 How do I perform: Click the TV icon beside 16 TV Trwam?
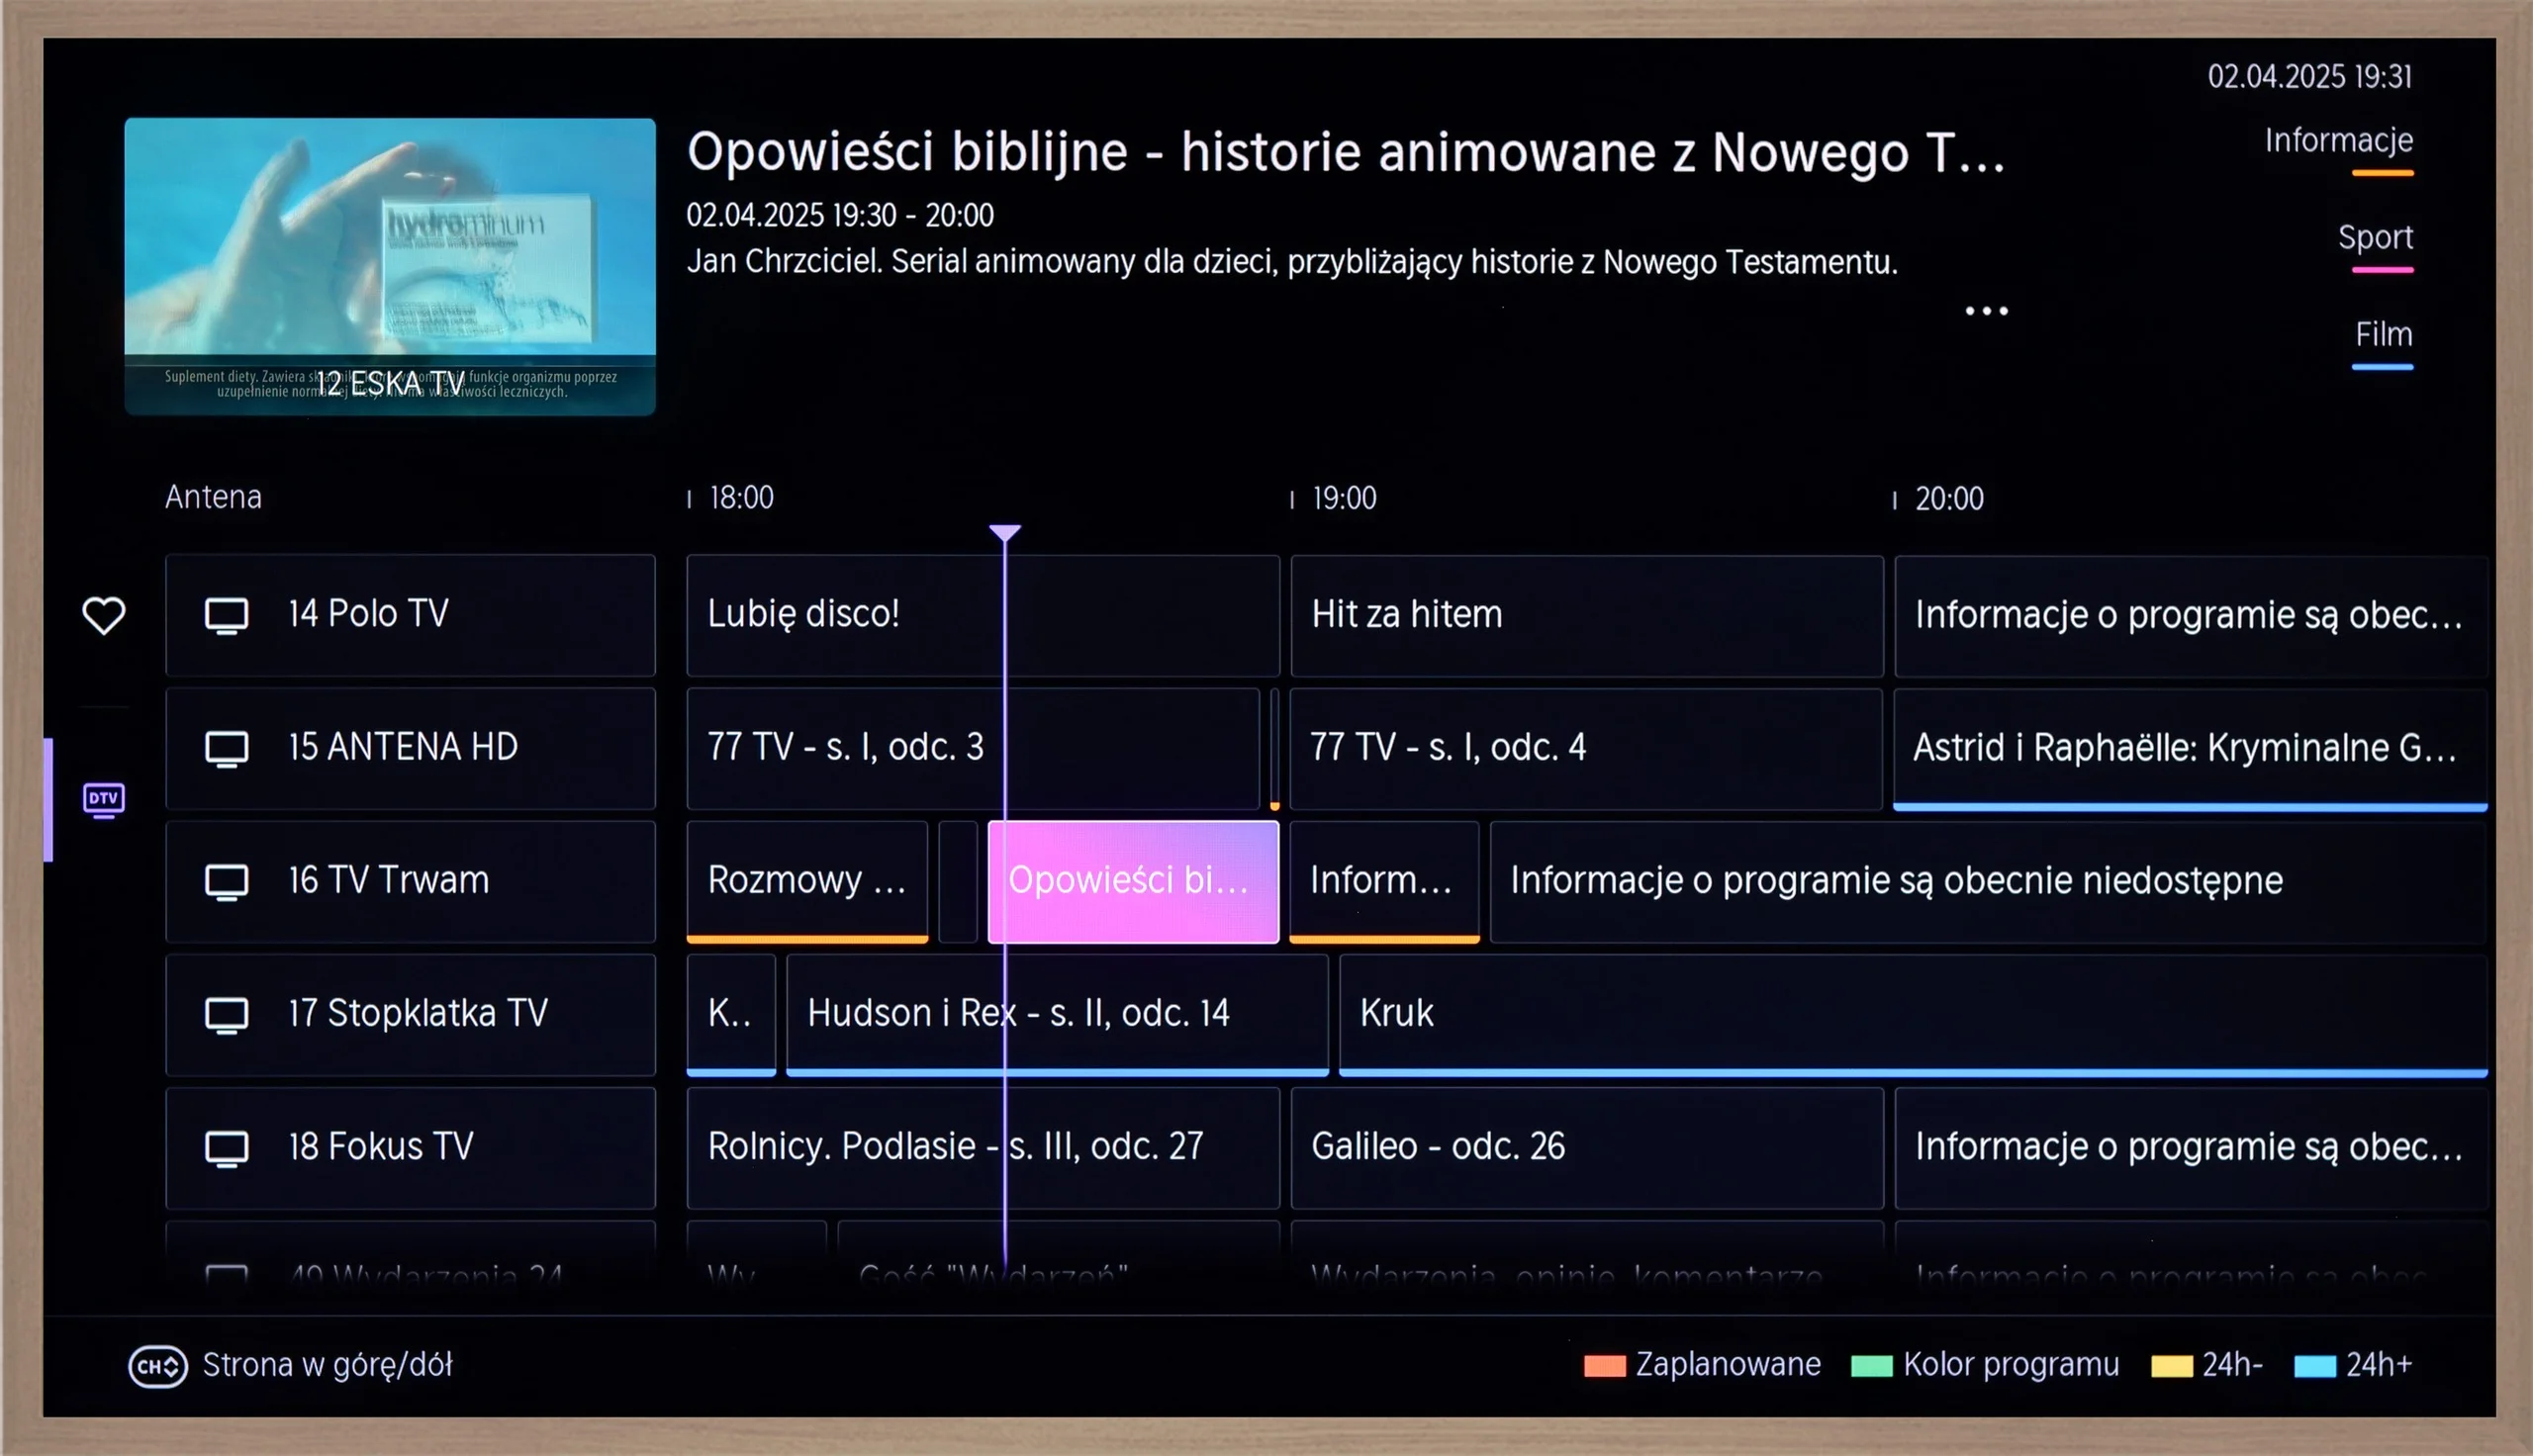click(227, 881)
